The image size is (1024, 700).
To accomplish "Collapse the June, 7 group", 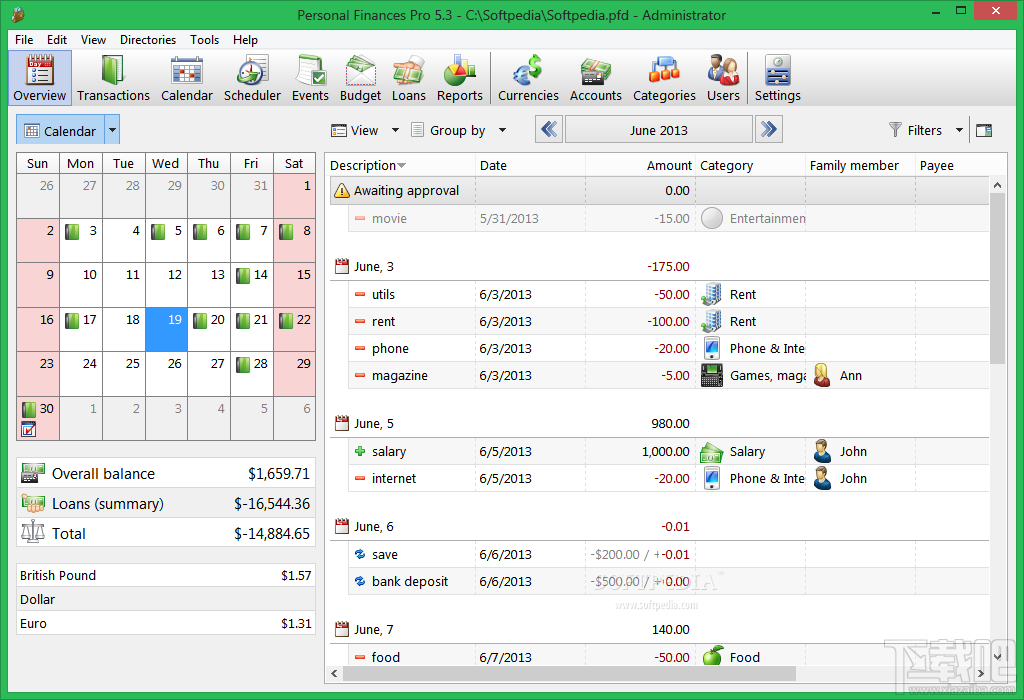I will coord(342,629).
